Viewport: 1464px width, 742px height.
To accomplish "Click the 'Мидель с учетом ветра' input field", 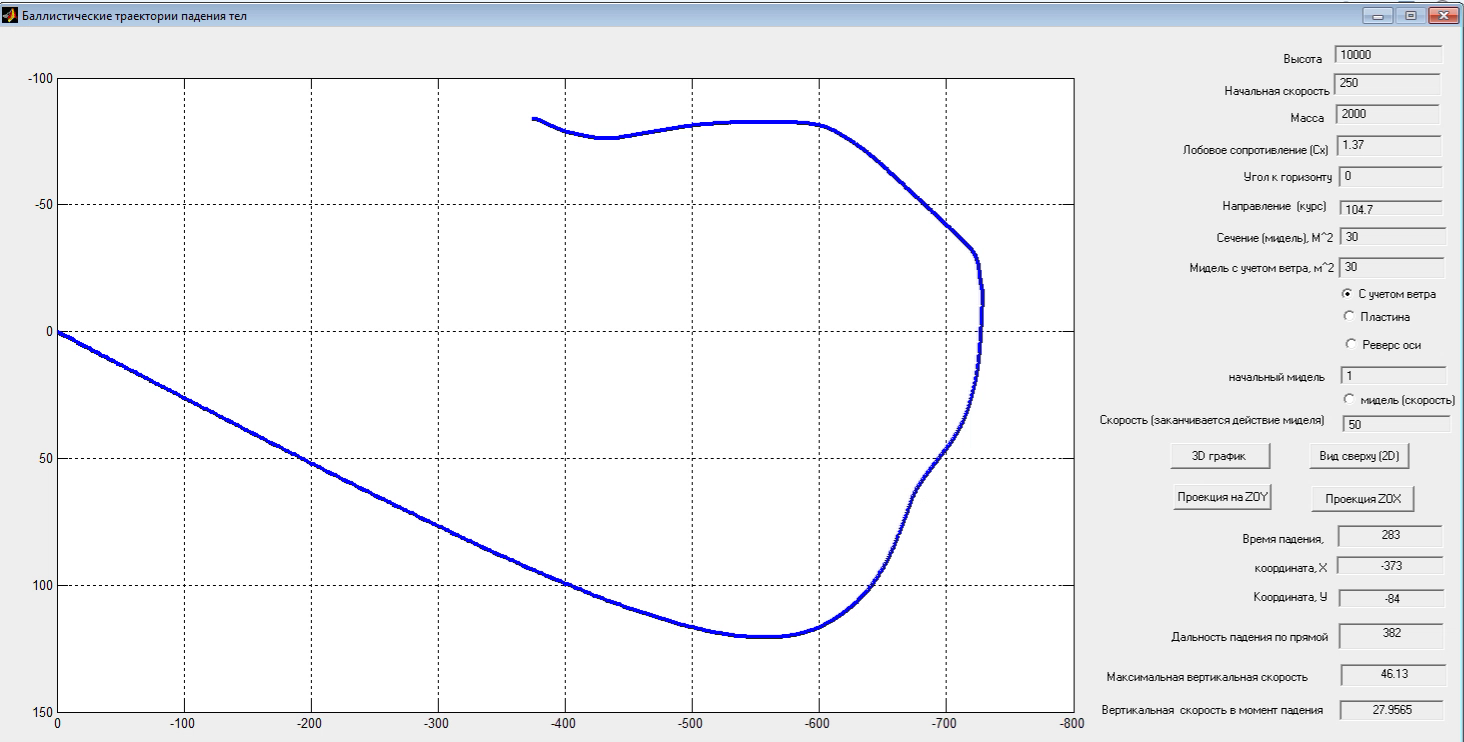I will coord(1393,267).
